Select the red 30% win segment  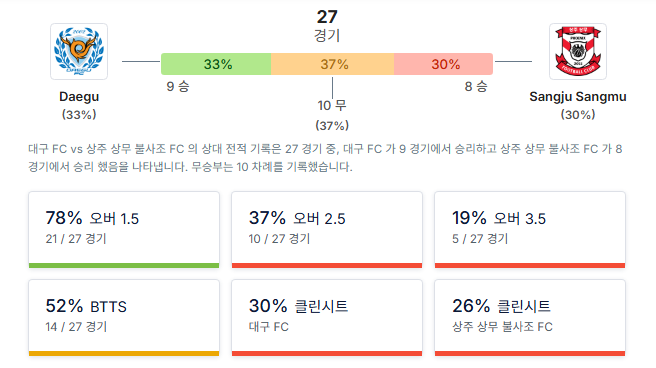coord(443,64)
